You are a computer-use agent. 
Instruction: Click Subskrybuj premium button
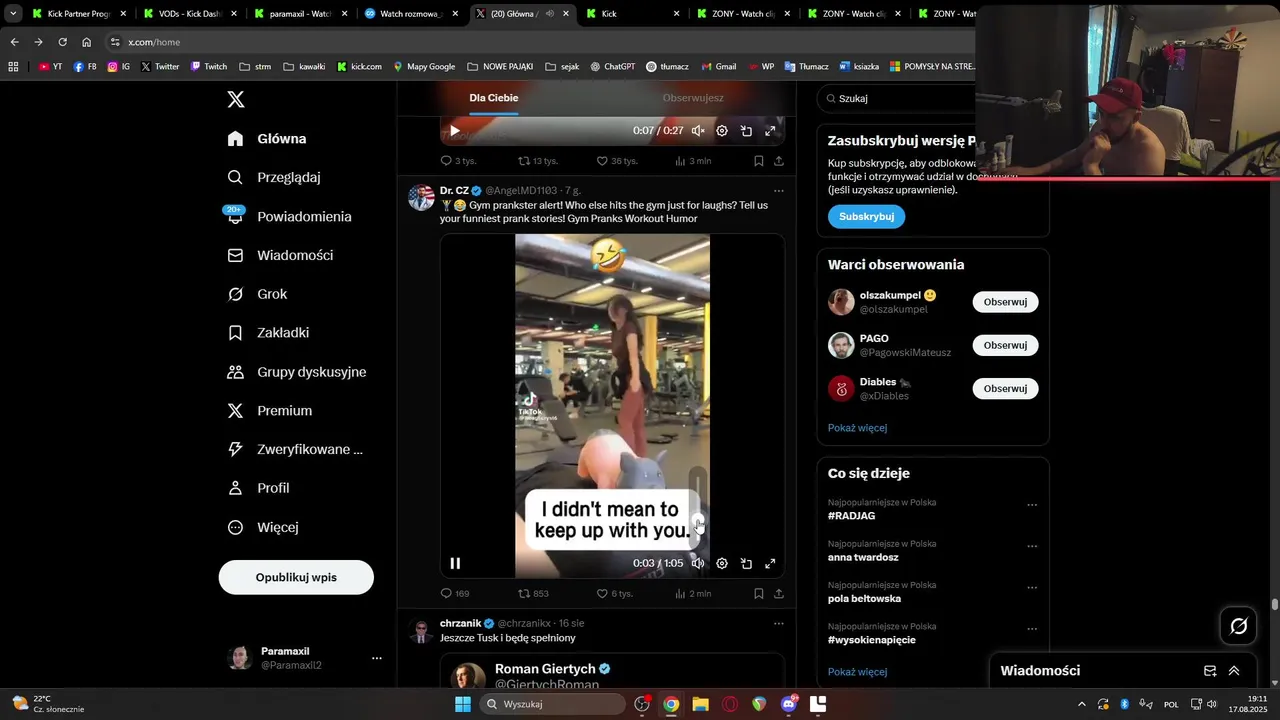click(x=866, y=216)
